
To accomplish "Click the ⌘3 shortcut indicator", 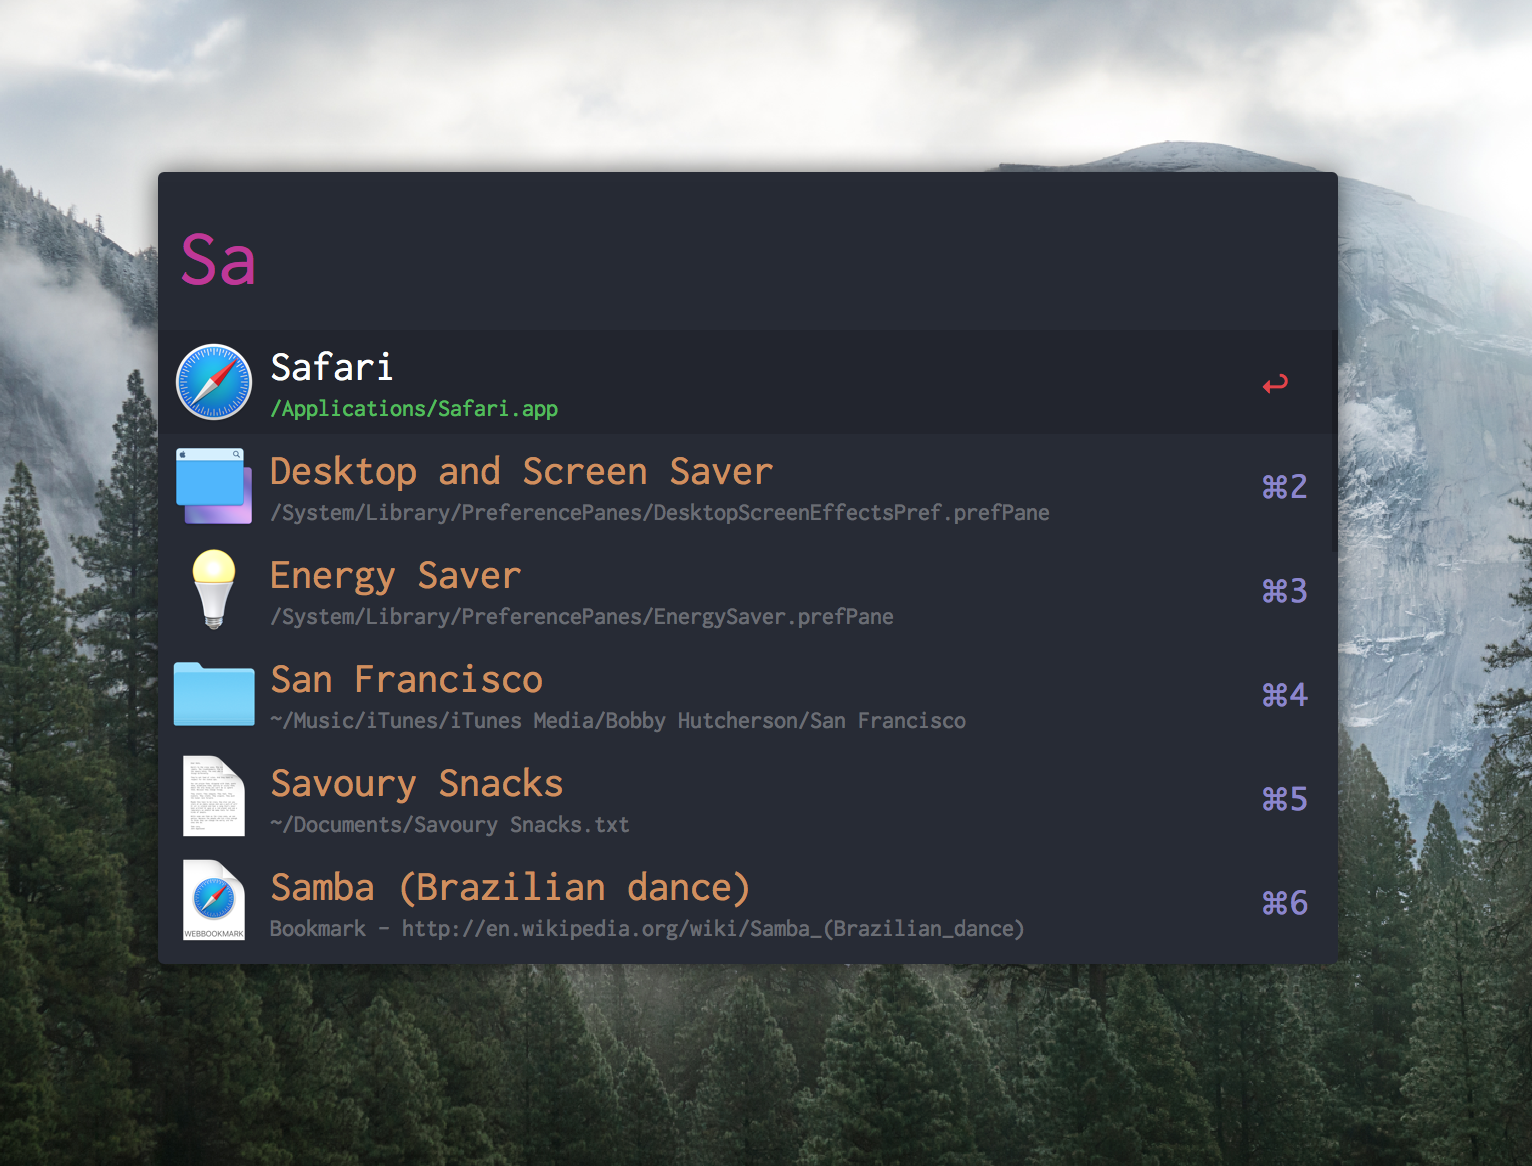I will point(1284,591).
